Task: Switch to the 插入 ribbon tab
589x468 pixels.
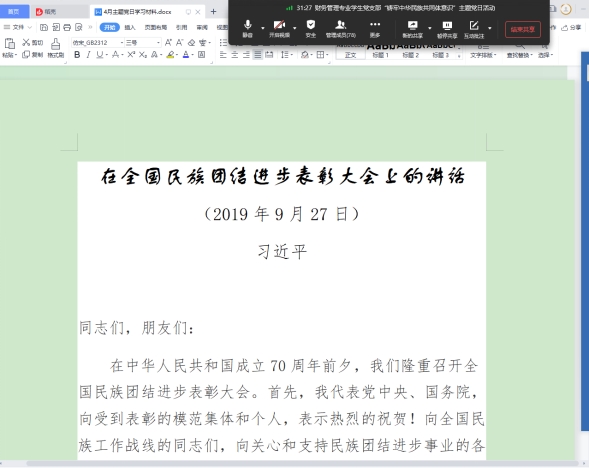Action: (130, 27)
